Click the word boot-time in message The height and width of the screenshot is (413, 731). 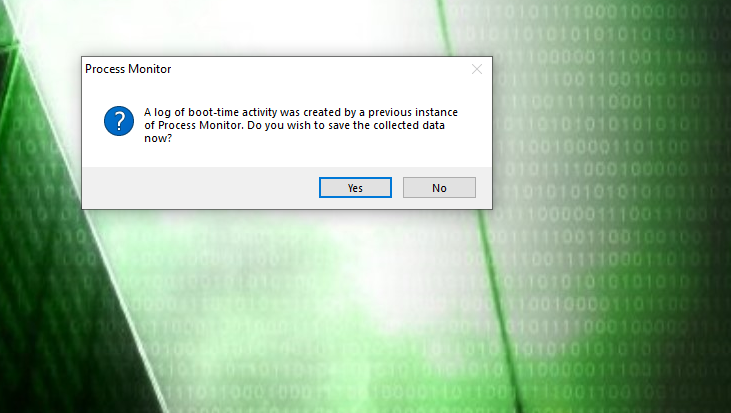[213, 112]
